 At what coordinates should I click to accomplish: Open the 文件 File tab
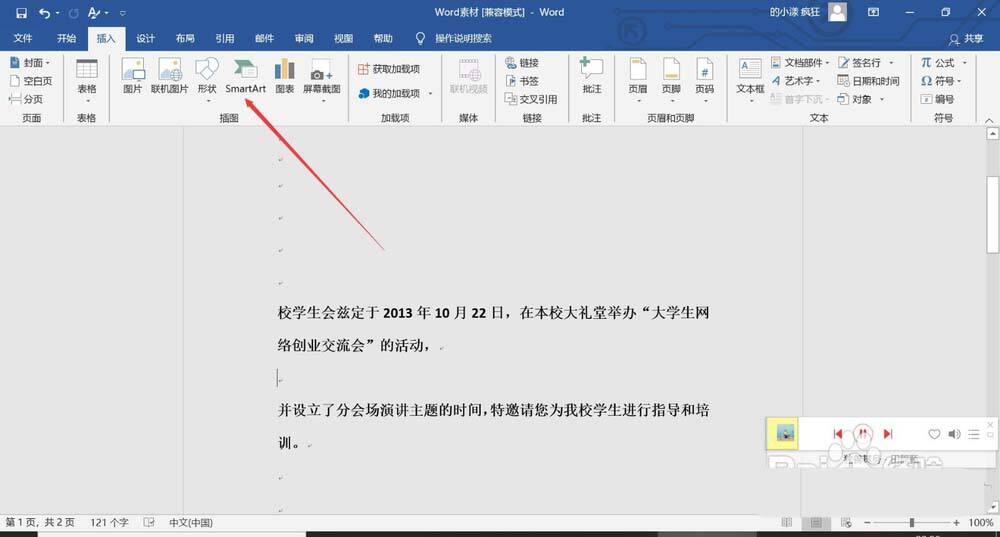click(x=23, y=38)
